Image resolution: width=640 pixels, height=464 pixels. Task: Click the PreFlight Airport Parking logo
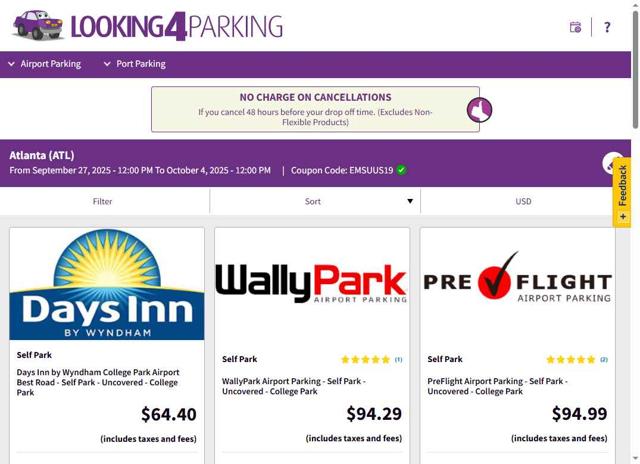517,277
